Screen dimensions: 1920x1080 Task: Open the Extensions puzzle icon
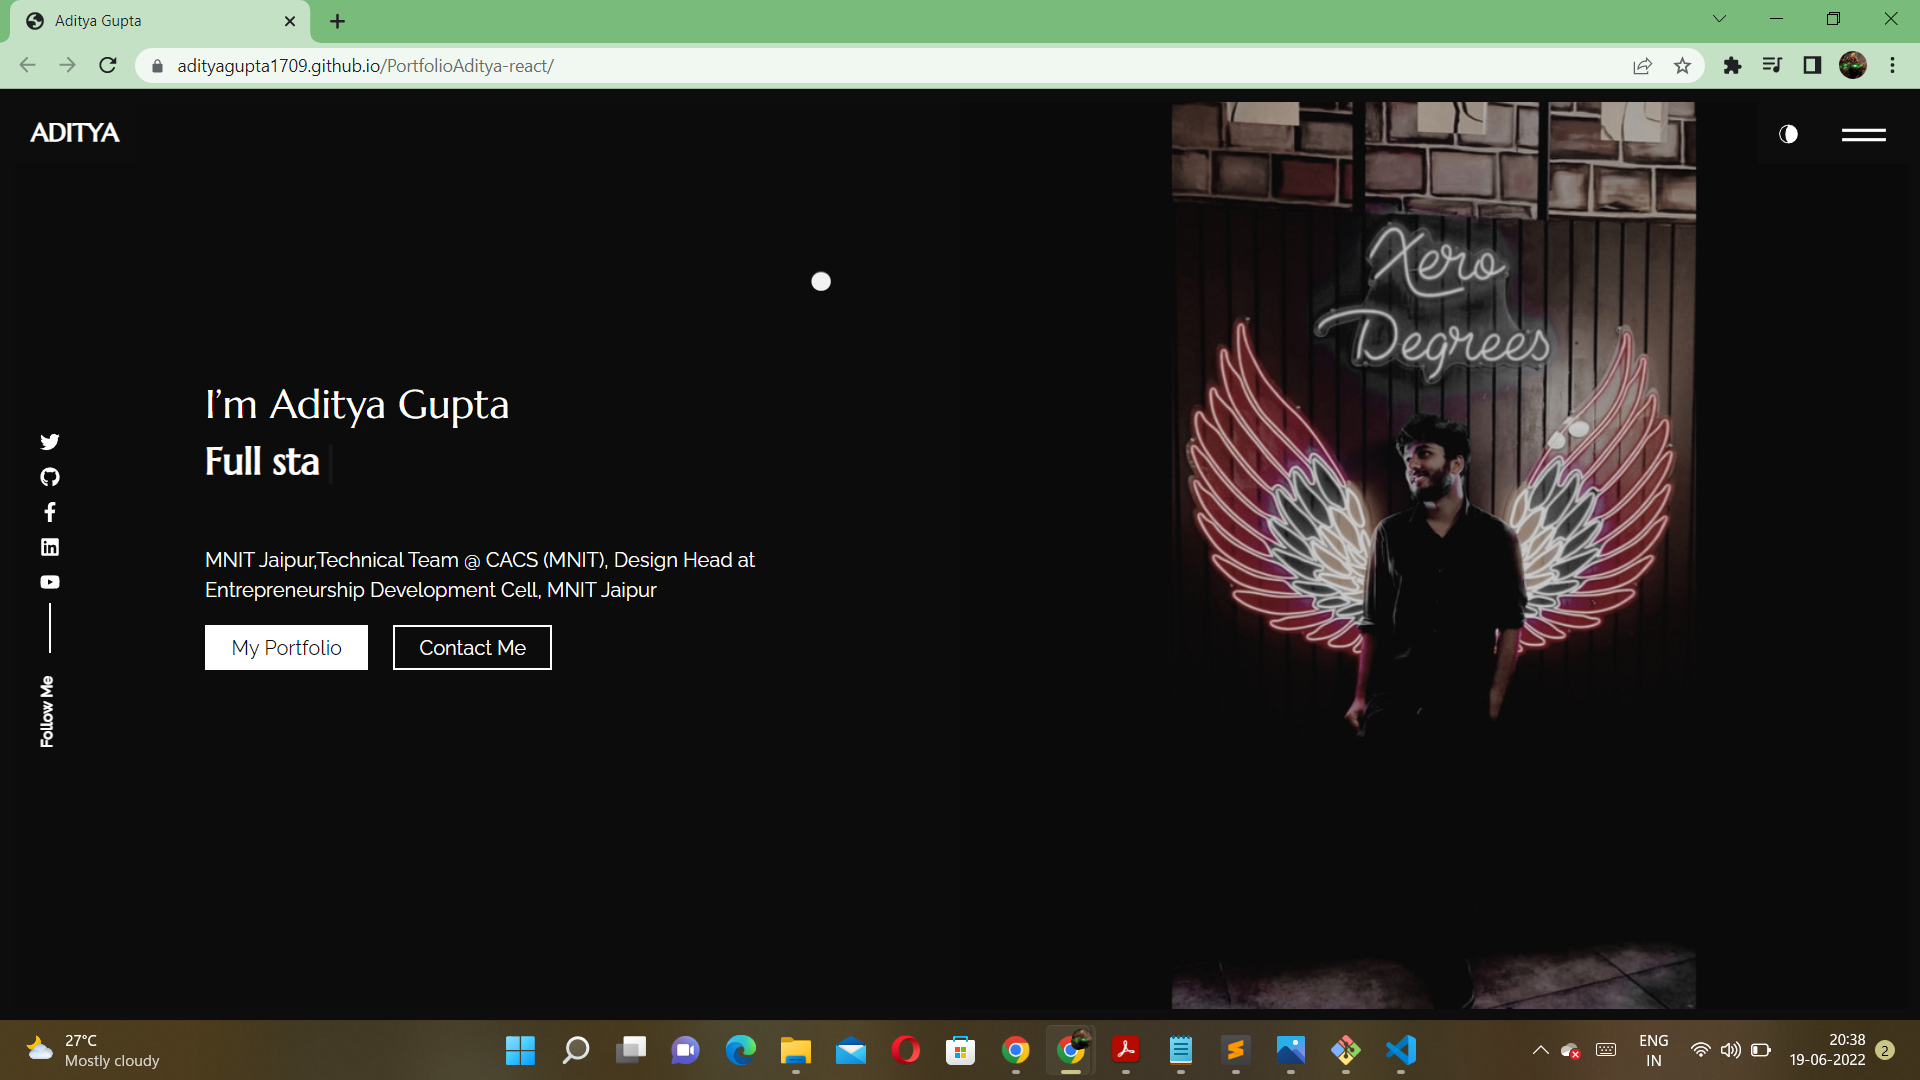click(1732, 66)
